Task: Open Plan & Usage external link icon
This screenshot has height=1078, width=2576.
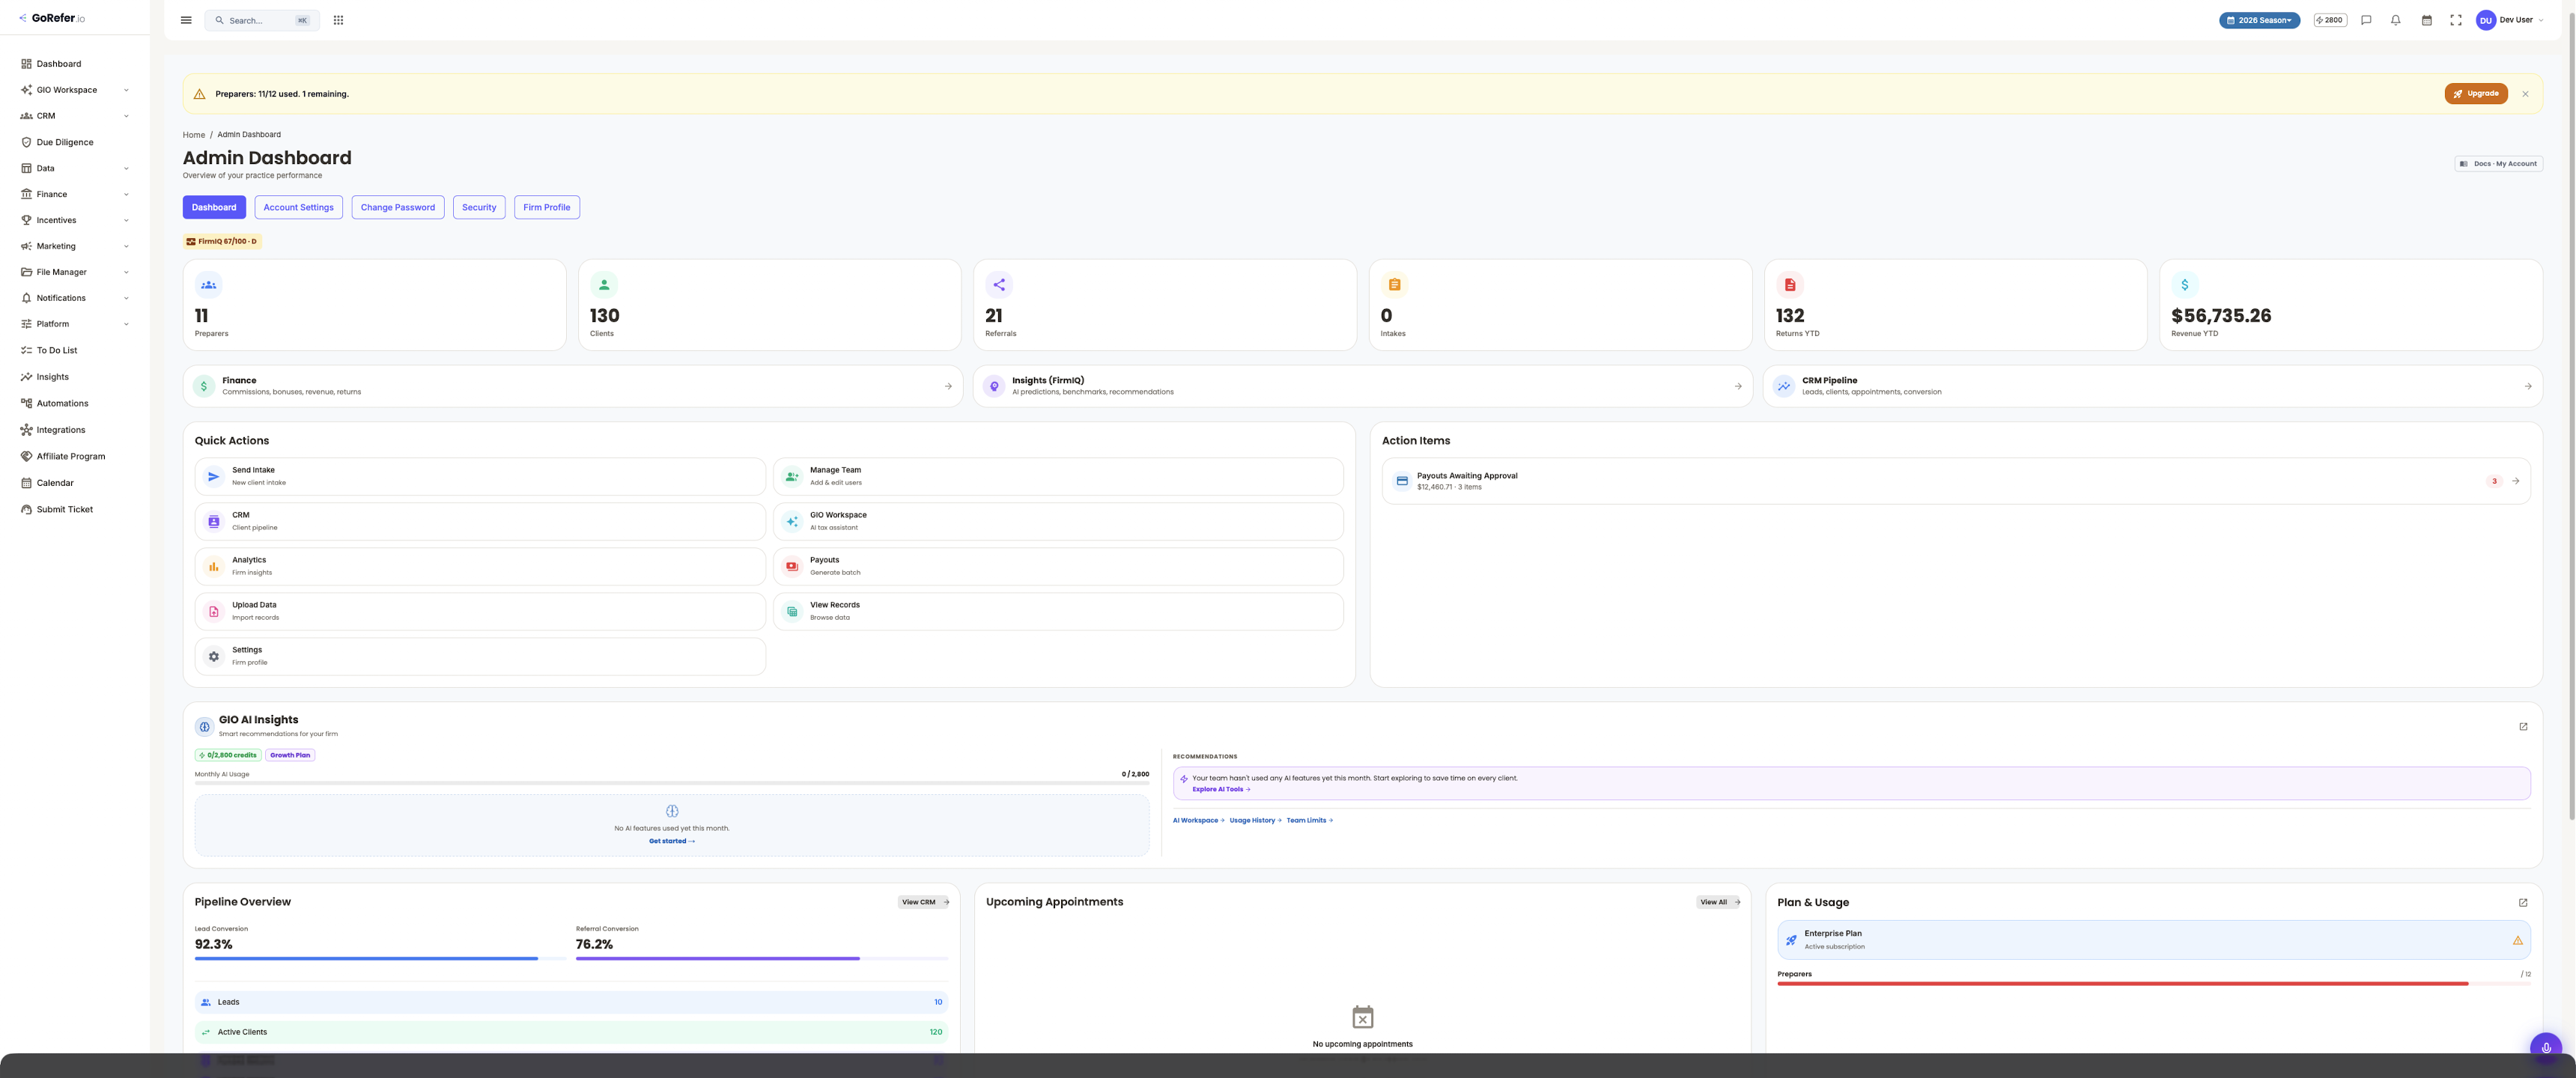Action: 2523,903
